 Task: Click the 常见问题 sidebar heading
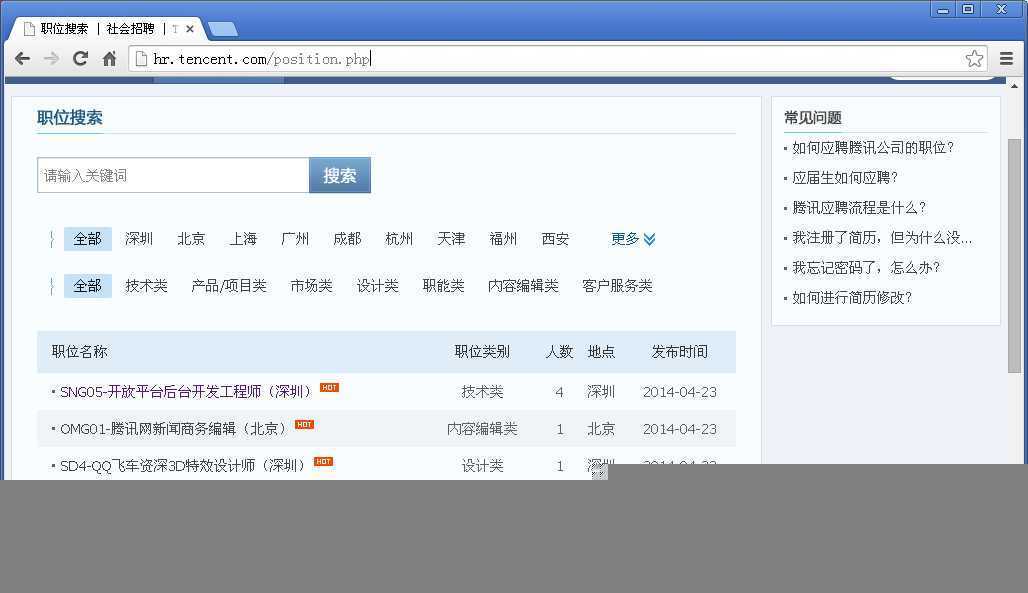click(812, 118)
